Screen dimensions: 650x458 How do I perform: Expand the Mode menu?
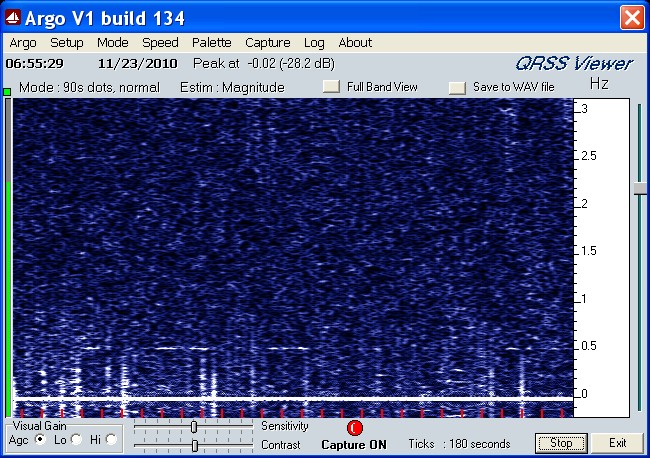click(x=112, y=43)
